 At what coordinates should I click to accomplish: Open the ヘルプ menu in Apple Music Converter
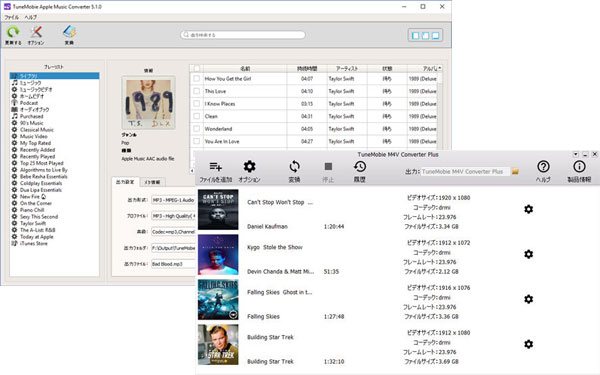tap(31, 17)
